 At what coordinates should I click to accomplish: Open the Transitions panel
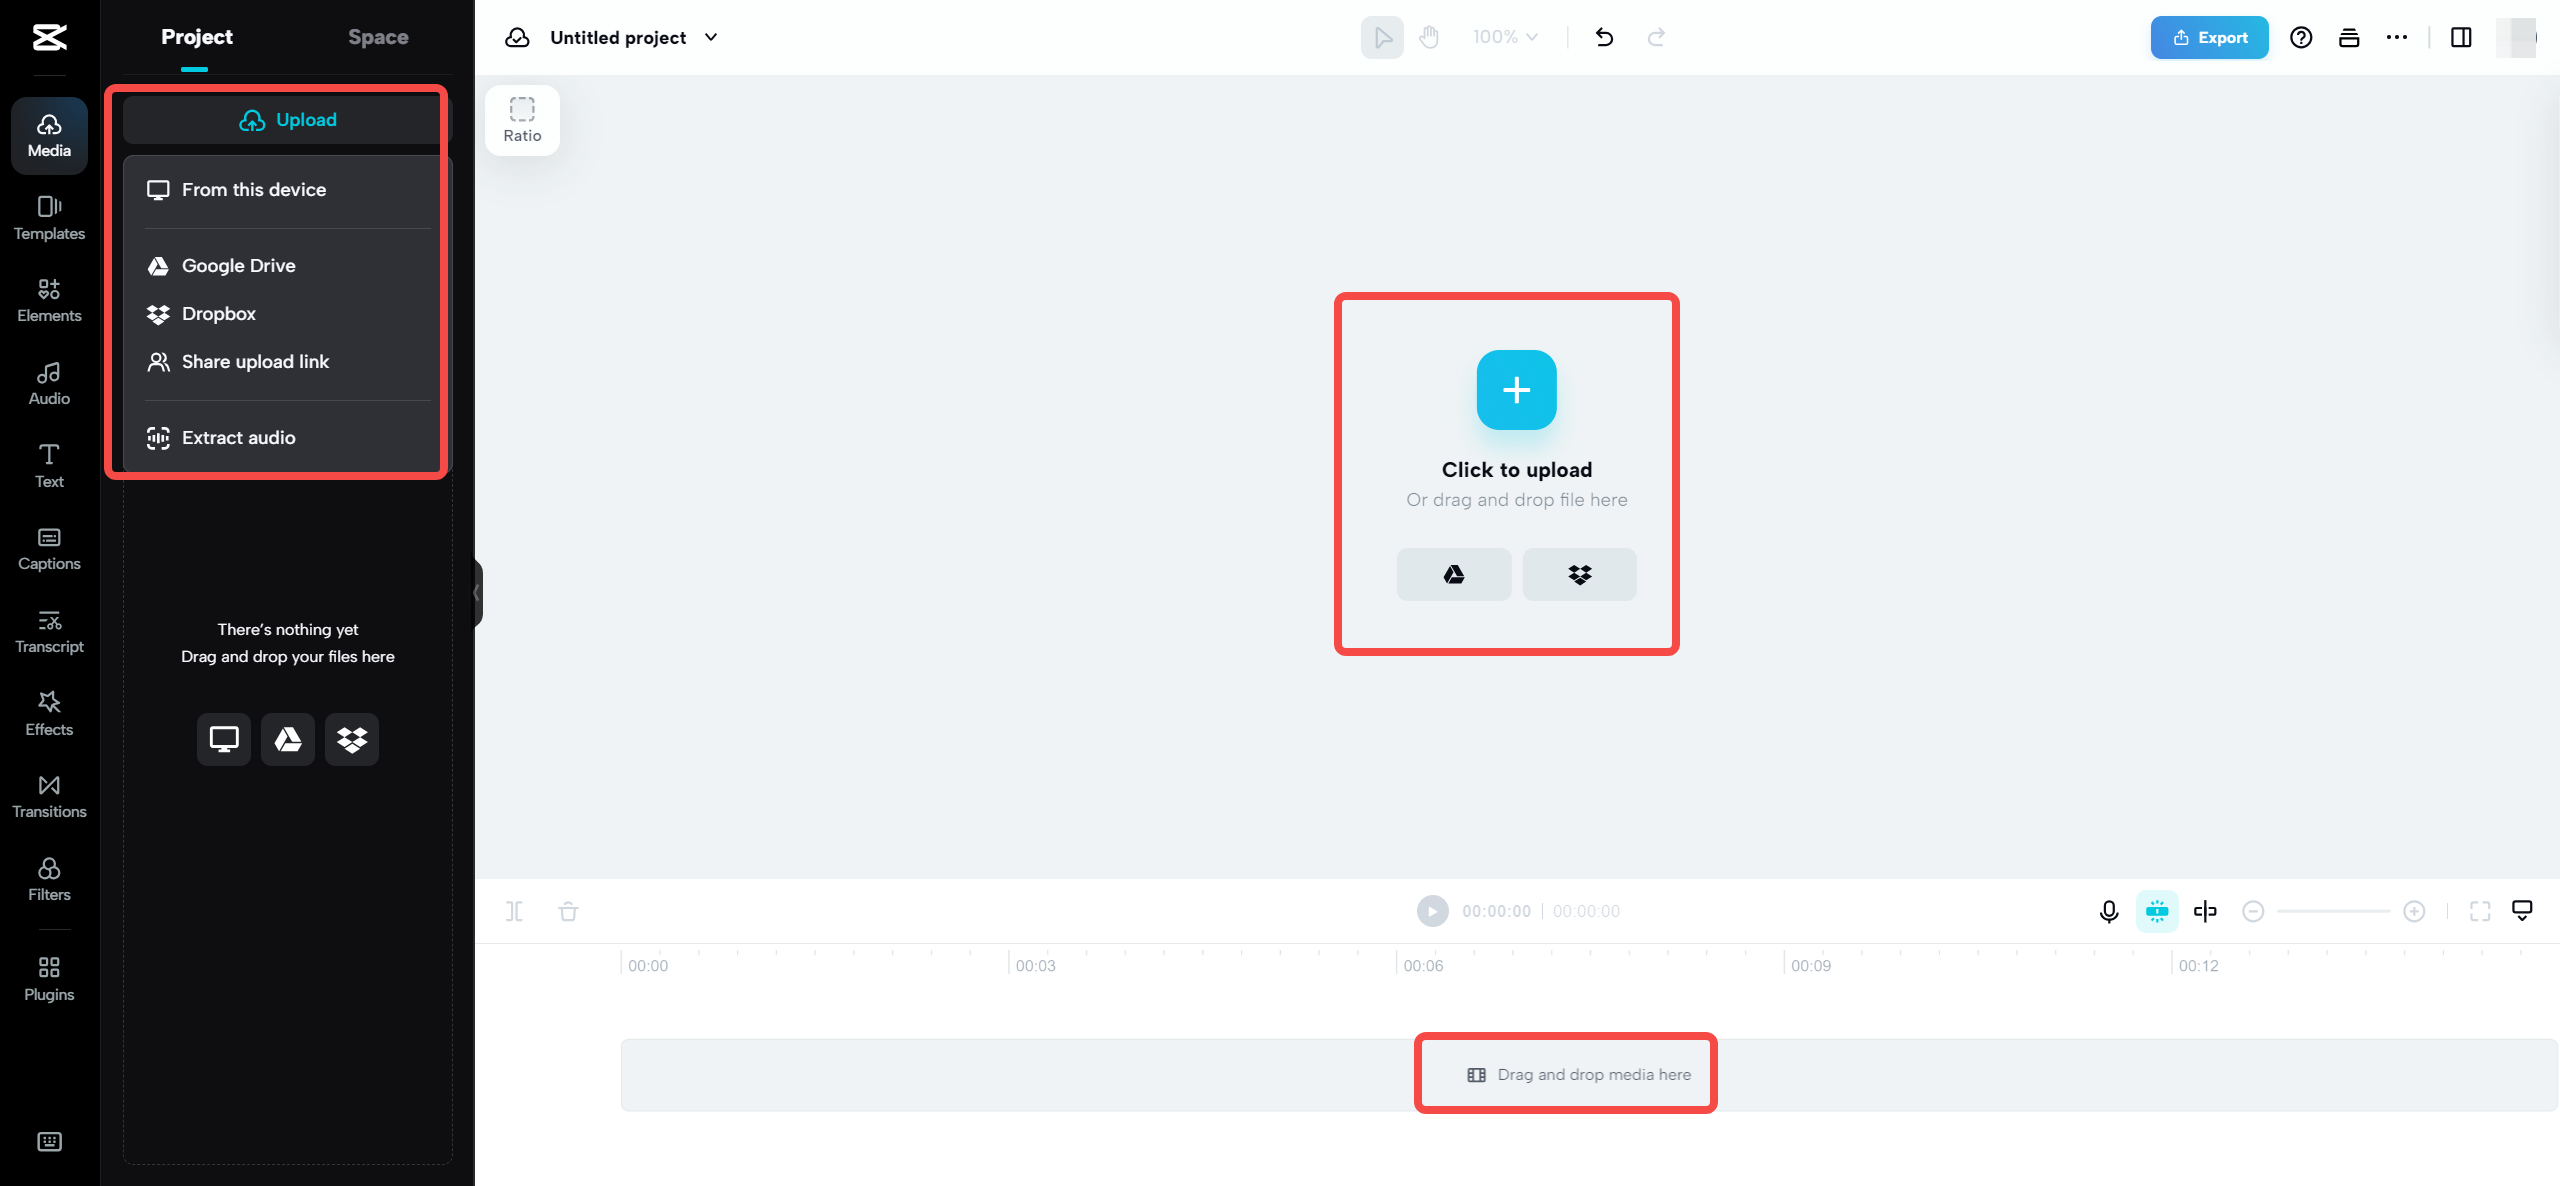pyautogui.click(x=49, y=796)
